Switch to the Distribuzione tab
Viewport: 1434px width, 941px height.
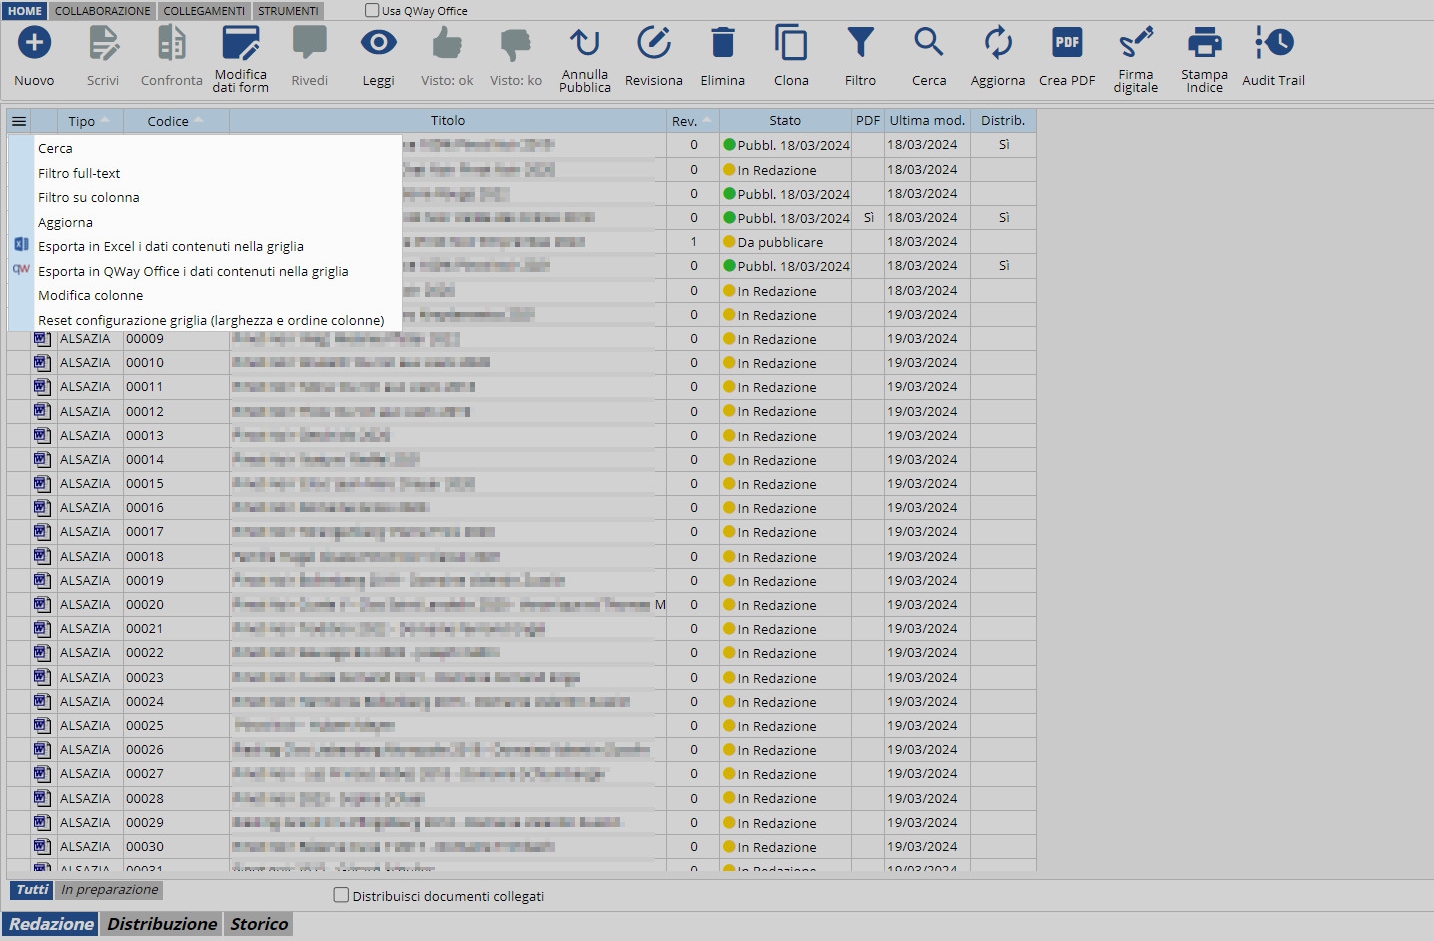[x=162, y=924]
